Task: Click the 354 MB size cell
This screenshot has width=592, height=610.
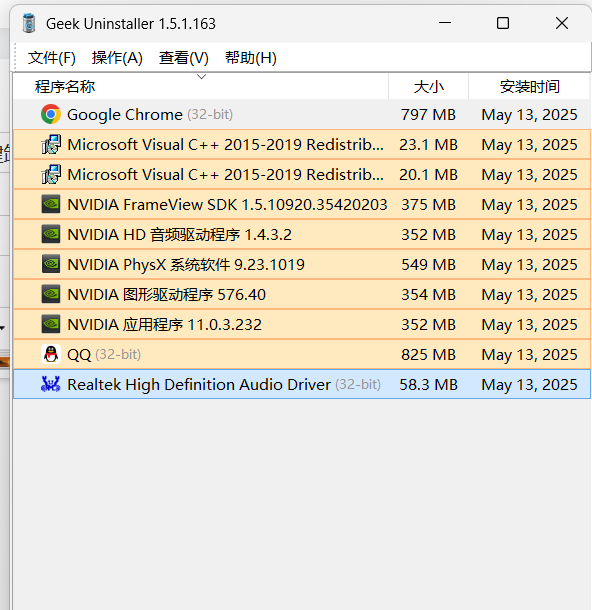Action: click(428, 294)
